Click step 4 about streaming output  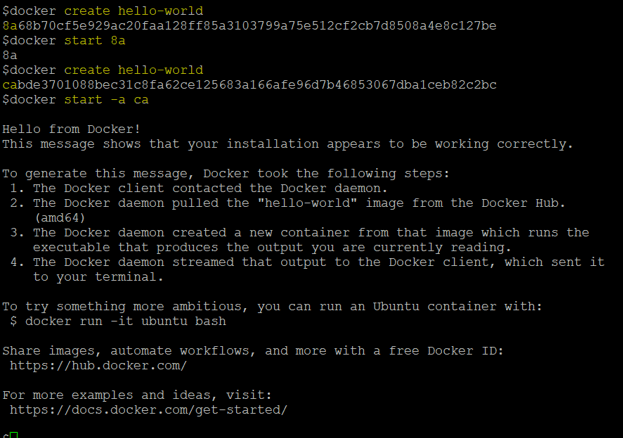(318, 262)
